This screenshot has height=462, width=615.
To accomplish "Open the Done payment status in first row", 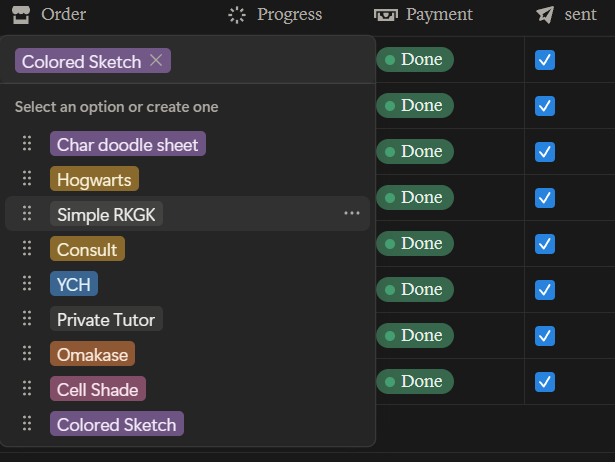I will [x=415, y=60].
